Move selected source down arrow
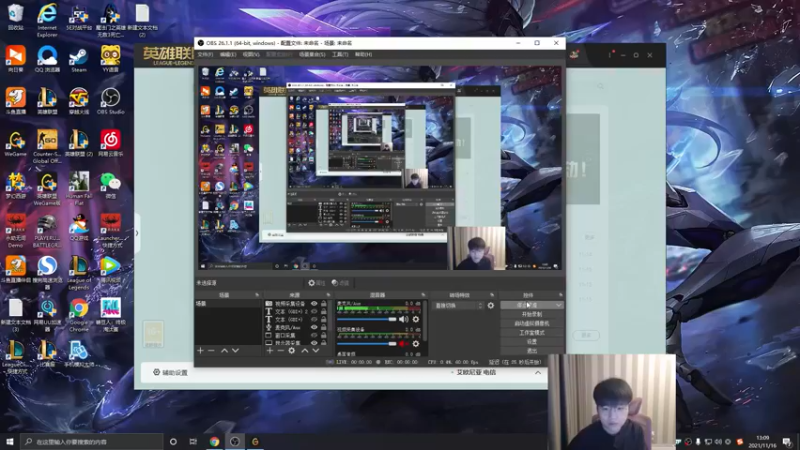This screenshot has width=800, height=450. [315, 351]
